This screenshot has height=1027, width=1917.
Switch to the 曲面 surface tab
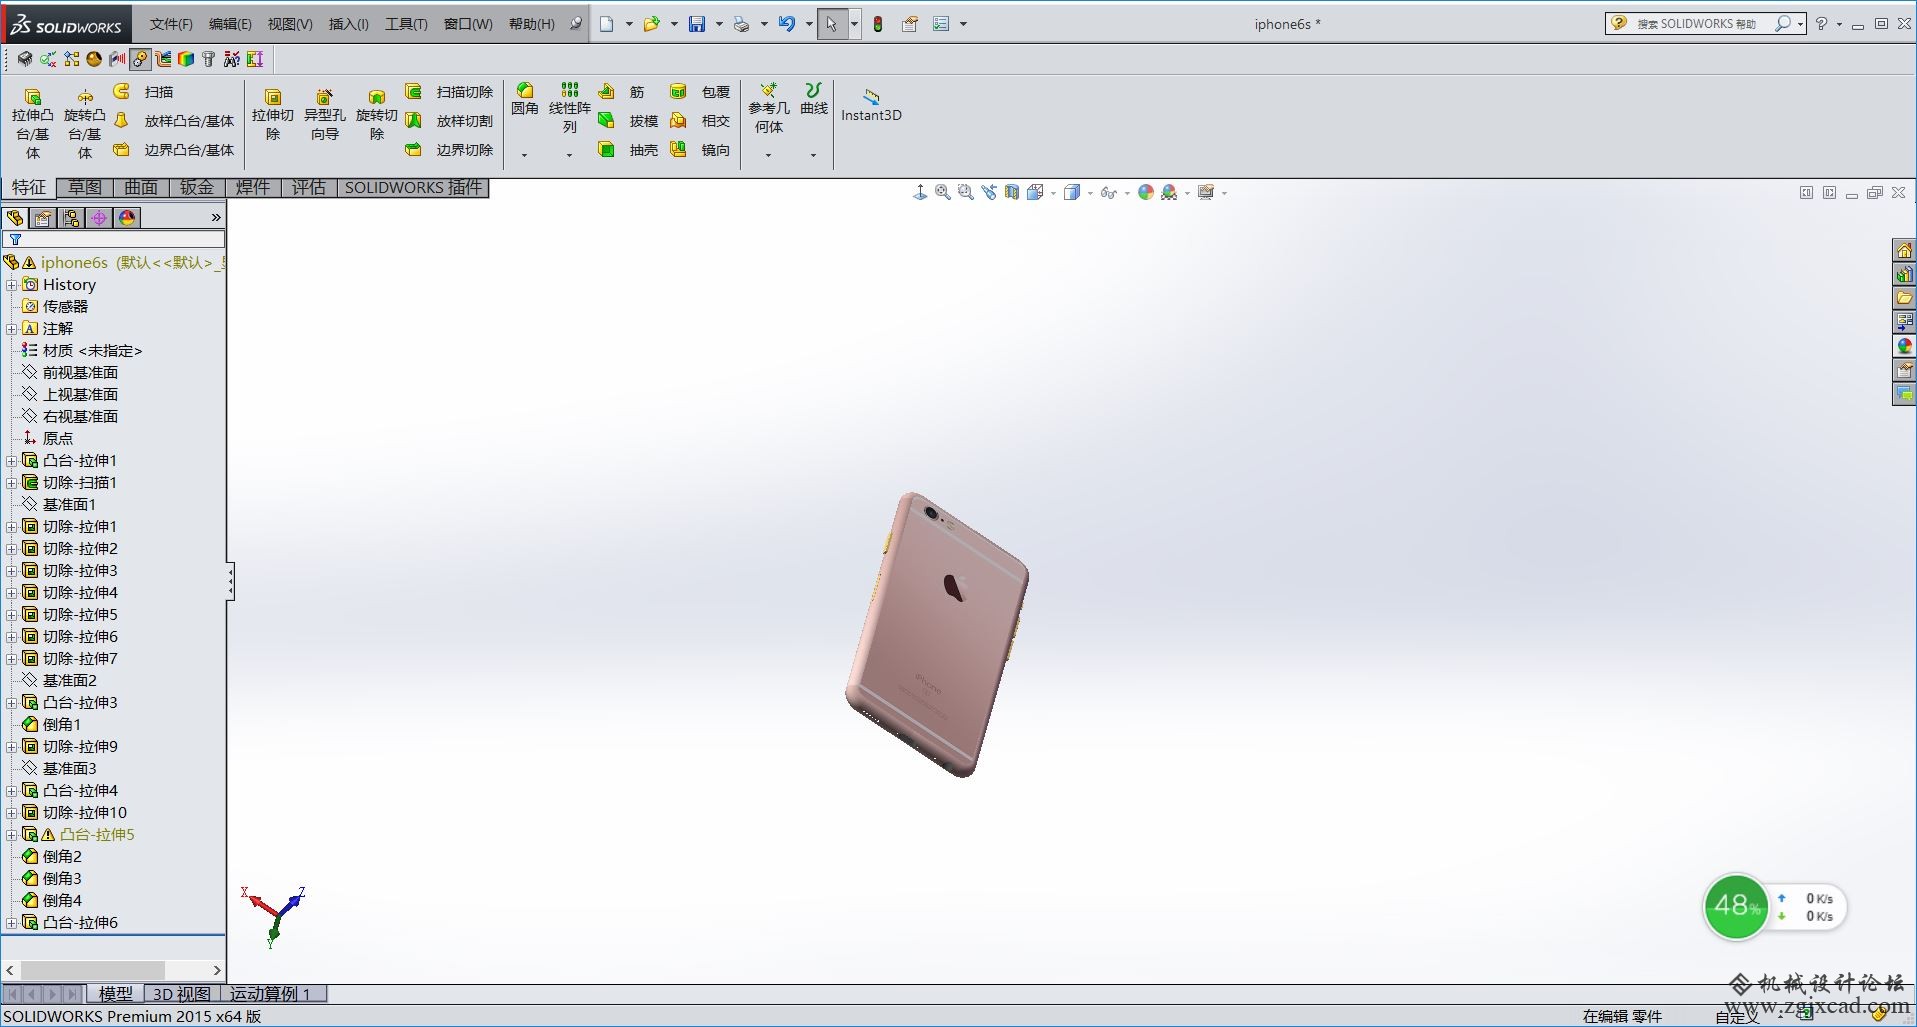(141, 188)
